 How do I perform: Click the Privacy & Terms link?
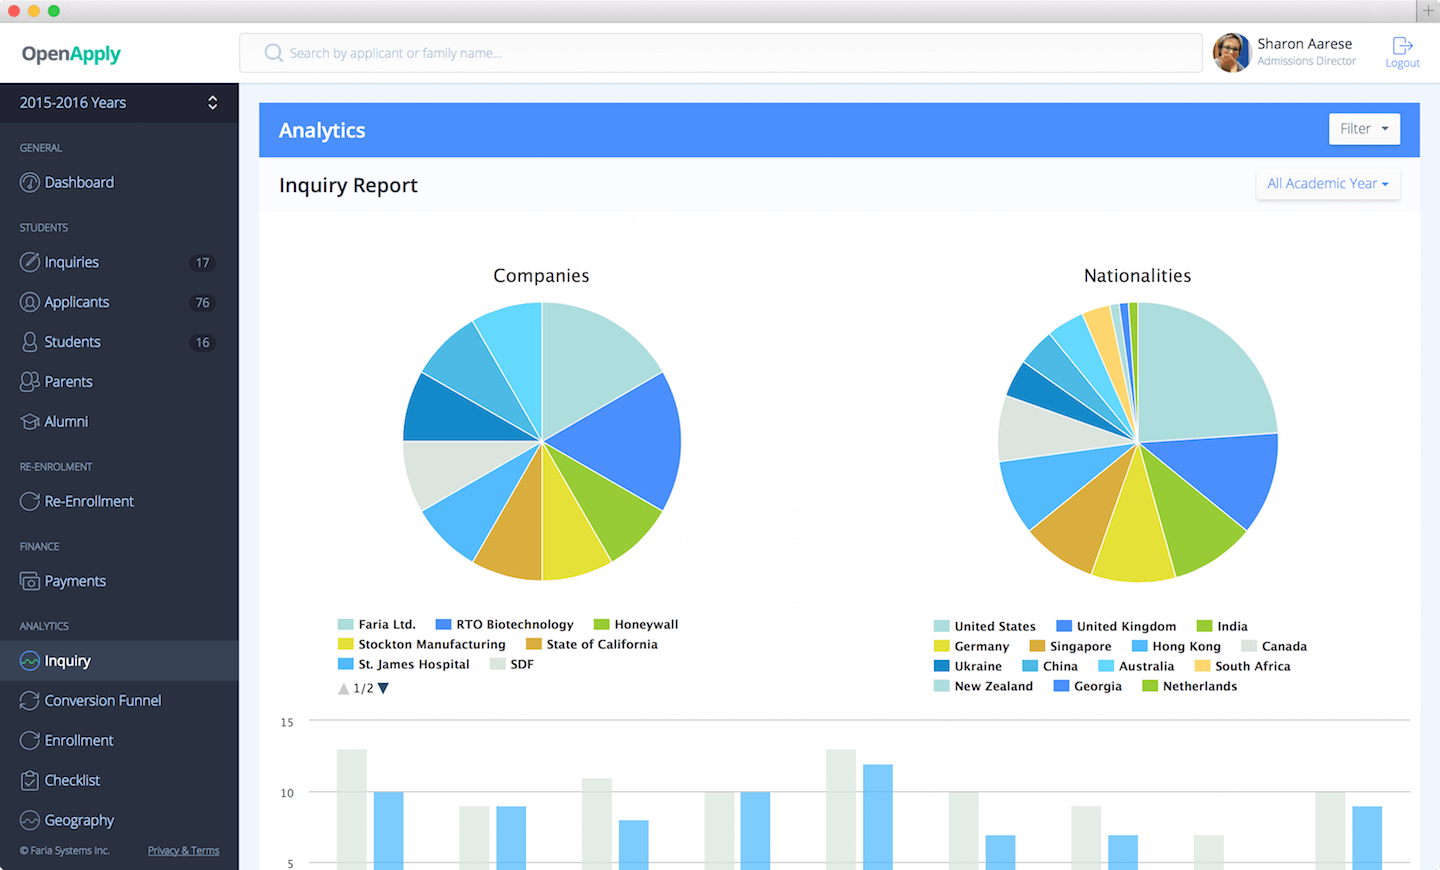pyautogui.click(x=183, y=851)
